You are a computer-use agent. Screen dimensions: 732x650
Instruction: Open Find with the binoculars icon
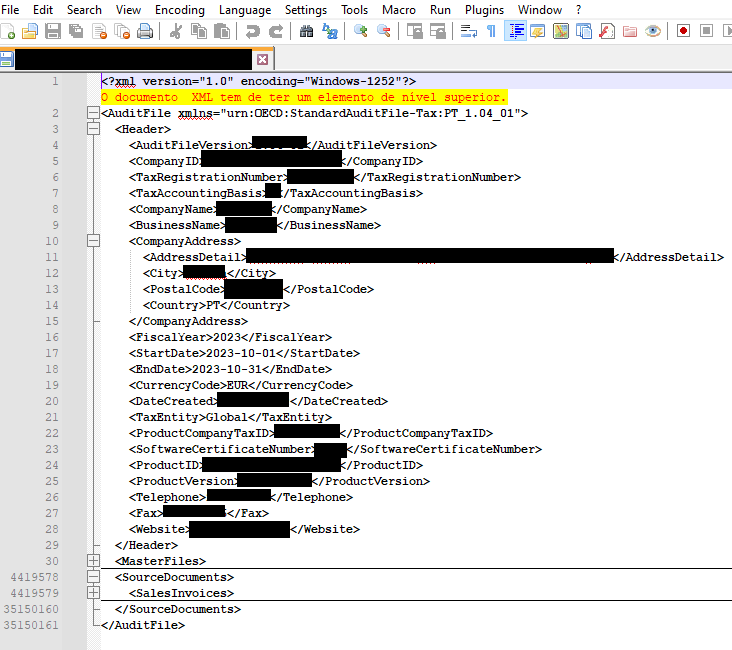click(306, 31)
